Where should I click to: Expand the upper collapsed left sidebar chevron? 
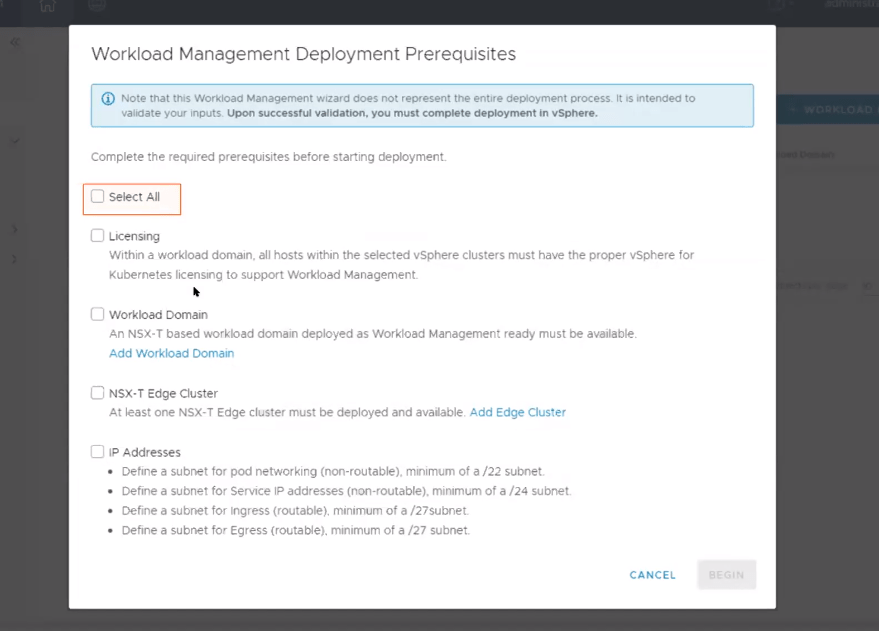15,230
